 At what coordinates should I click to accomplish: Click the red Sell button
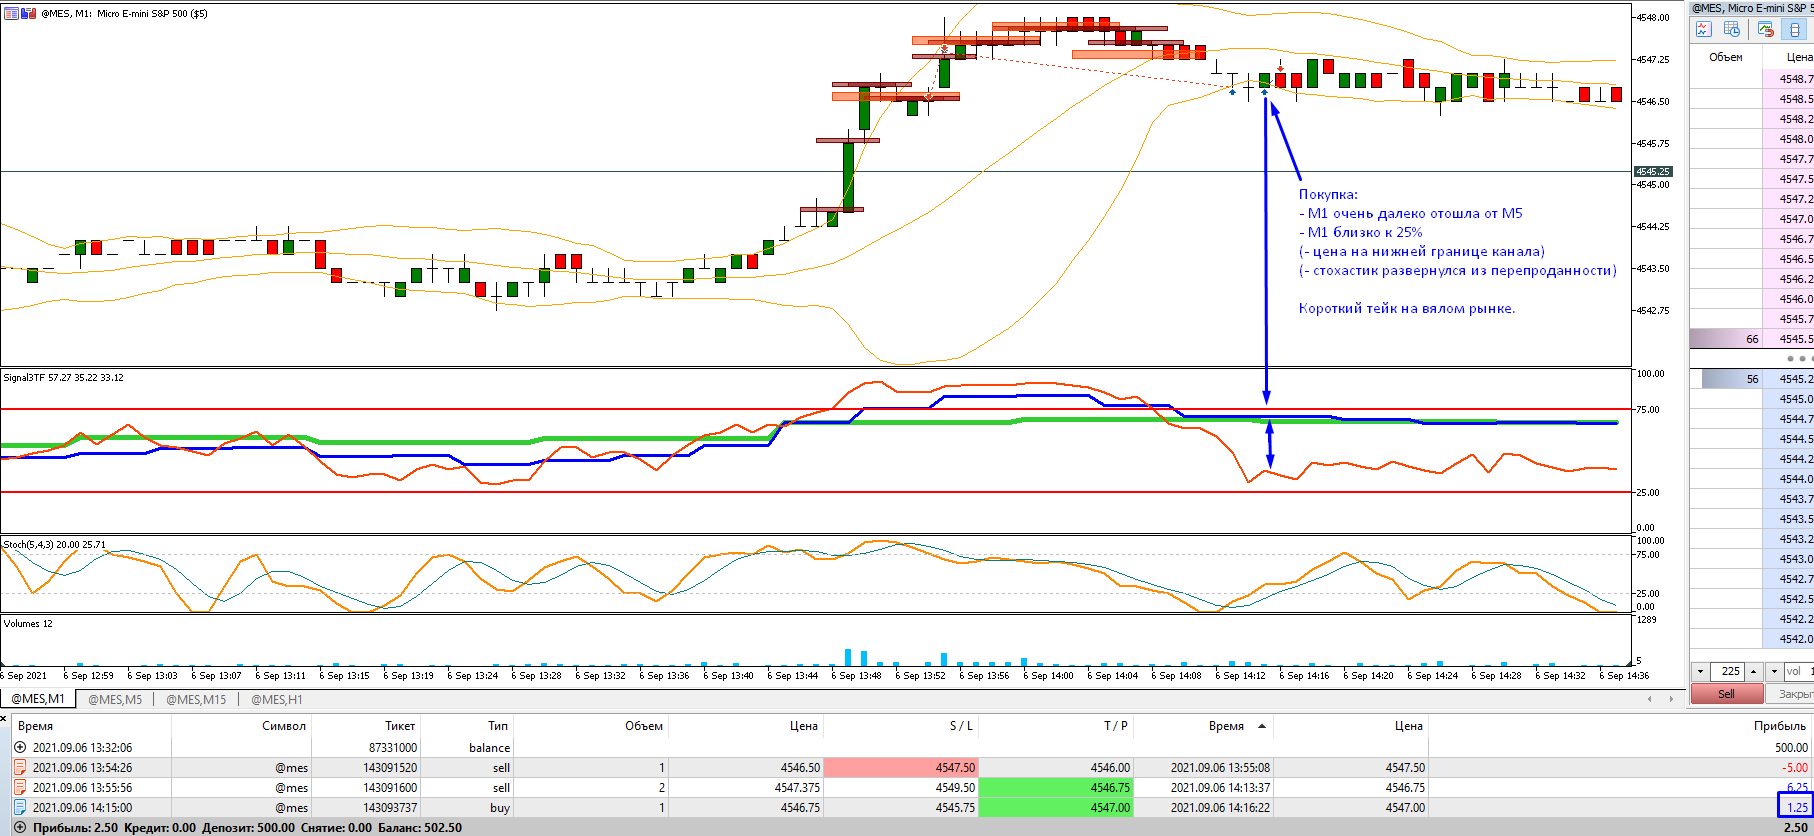pos(1726,693)
